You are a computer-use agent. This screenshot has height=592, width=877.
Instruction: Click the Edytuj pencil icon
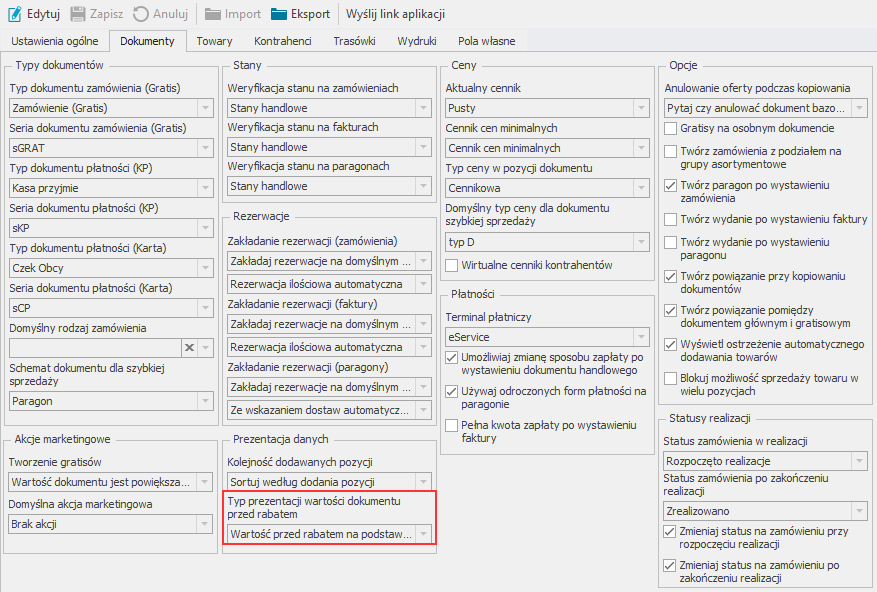pos(15,15)
